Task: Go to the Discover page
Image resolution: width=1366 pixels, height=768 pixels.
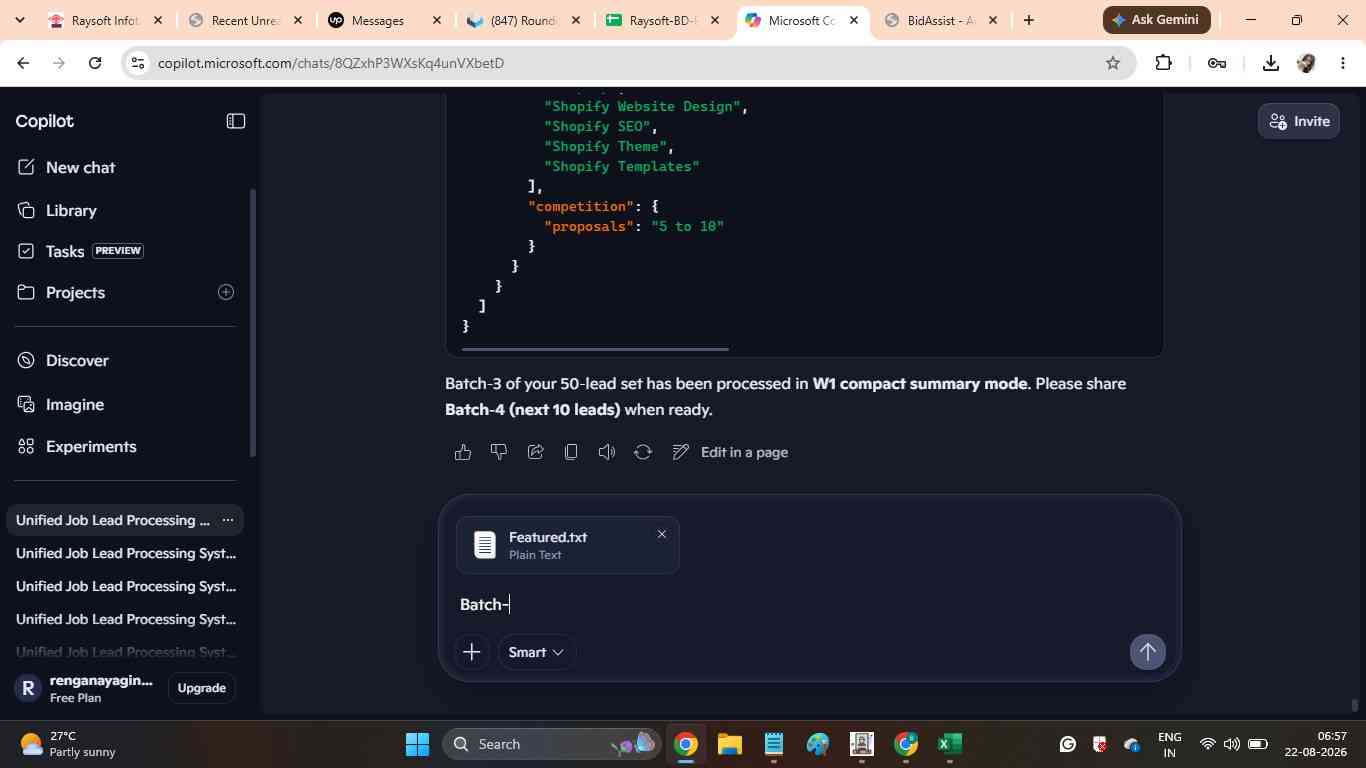Action: (77, 361)
